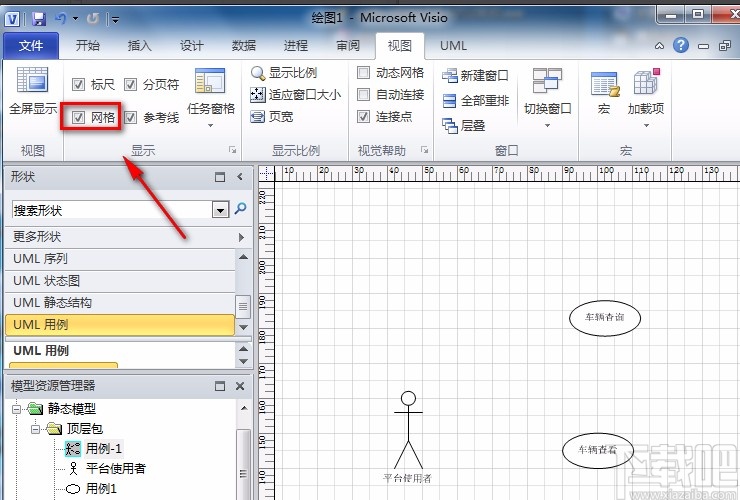Collapse the 顶层包 tree node
This screenshot has height=500, width=740.
(36, 429)
